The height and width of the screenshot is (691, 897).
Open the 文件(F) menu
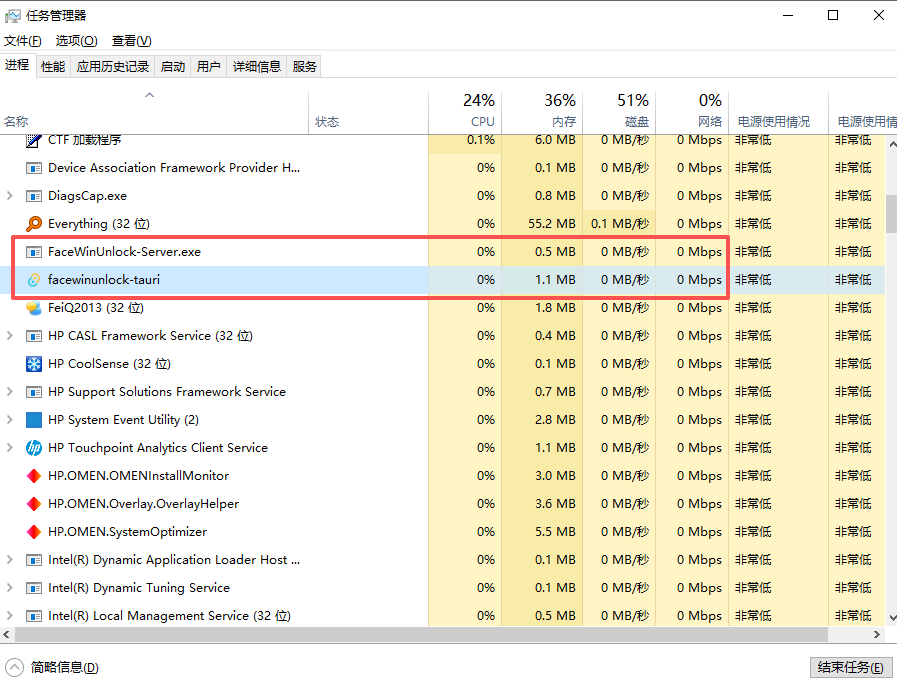point(22,41)
